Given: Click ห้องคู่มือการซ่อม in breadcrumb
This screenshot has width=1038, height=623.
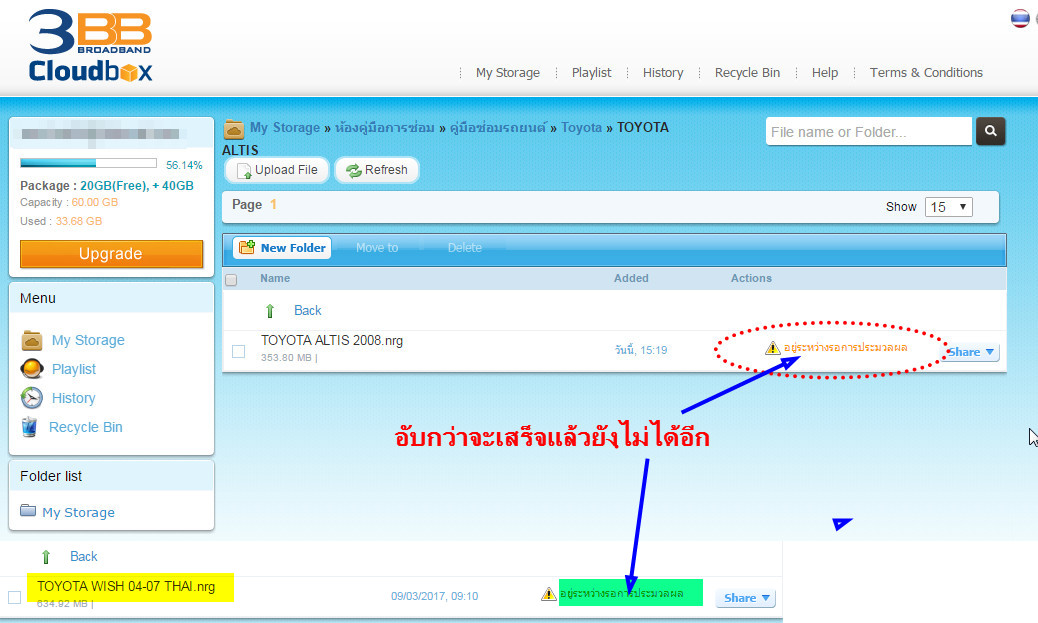Looking at the screenshot, I should pyautogui.click(x=385, y=128).
